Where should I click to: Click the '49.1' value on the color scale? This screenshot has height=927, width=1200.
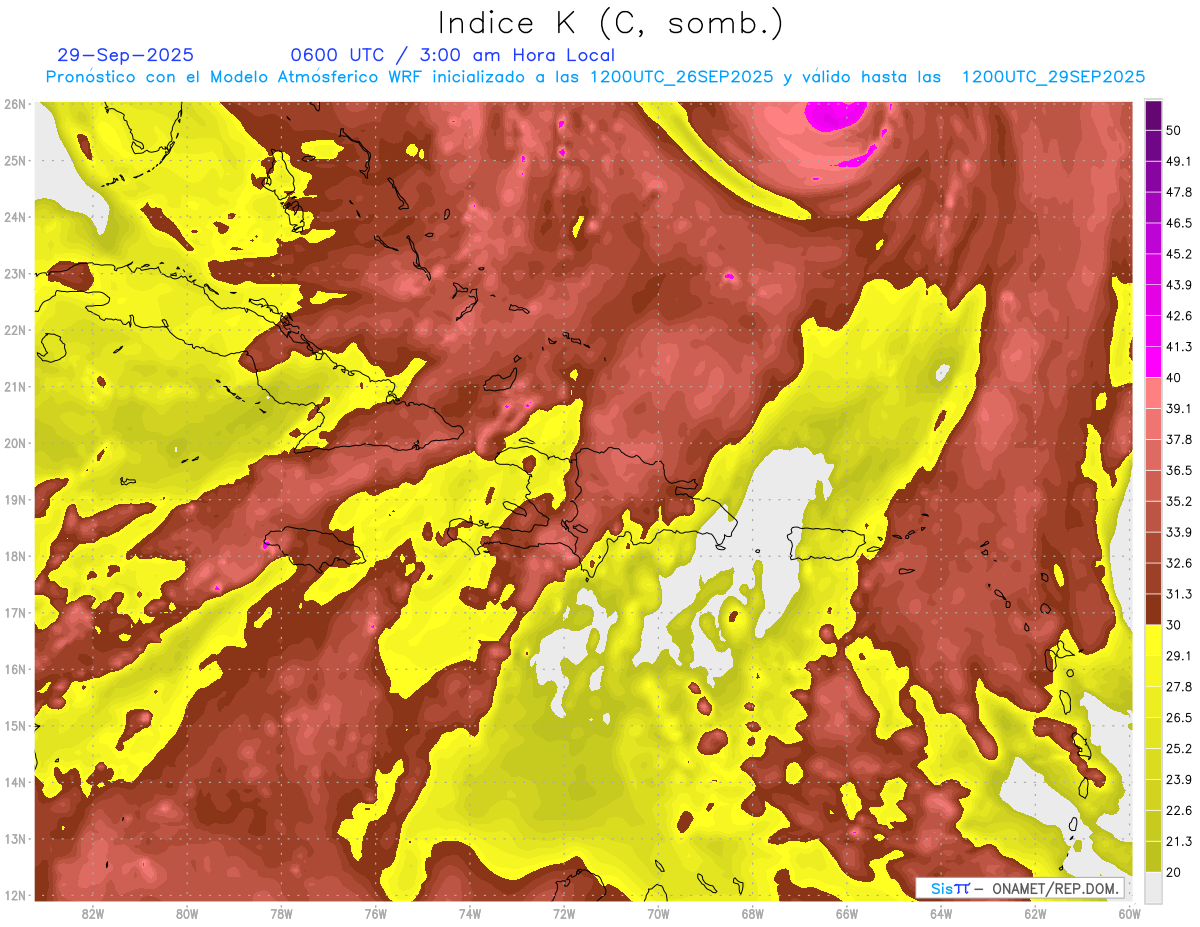[x=1178, y=161]
